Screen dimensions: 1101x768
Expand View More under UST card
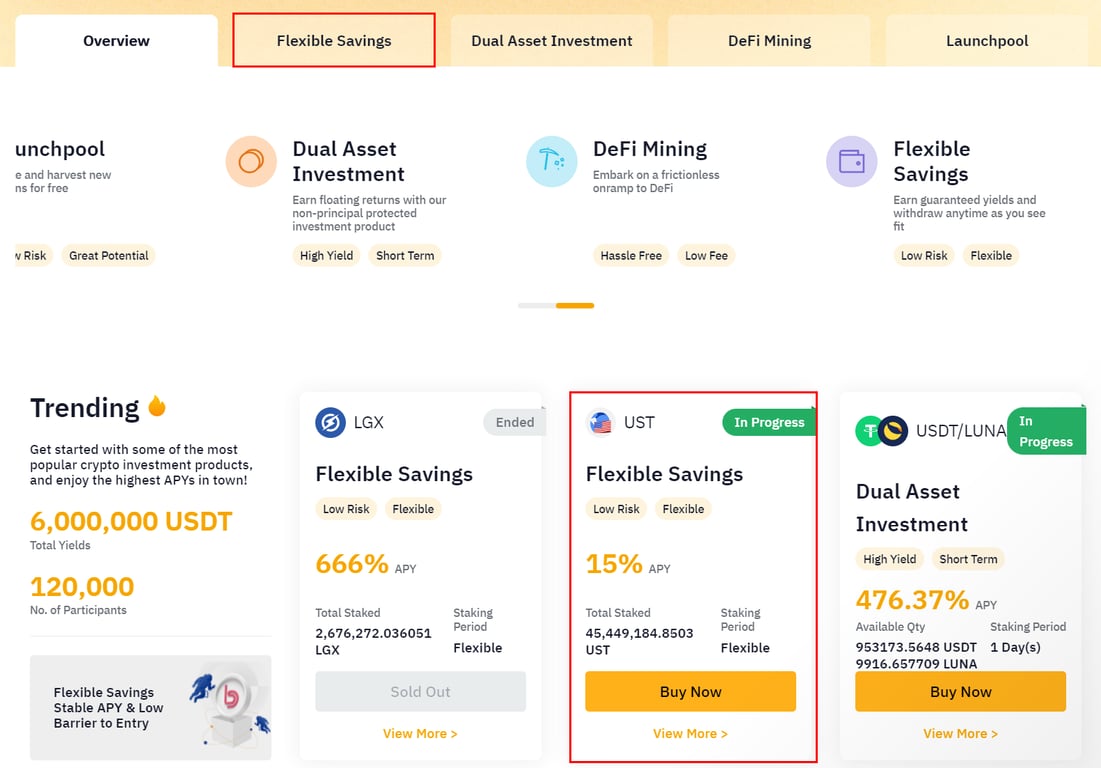tap(690, 734)
